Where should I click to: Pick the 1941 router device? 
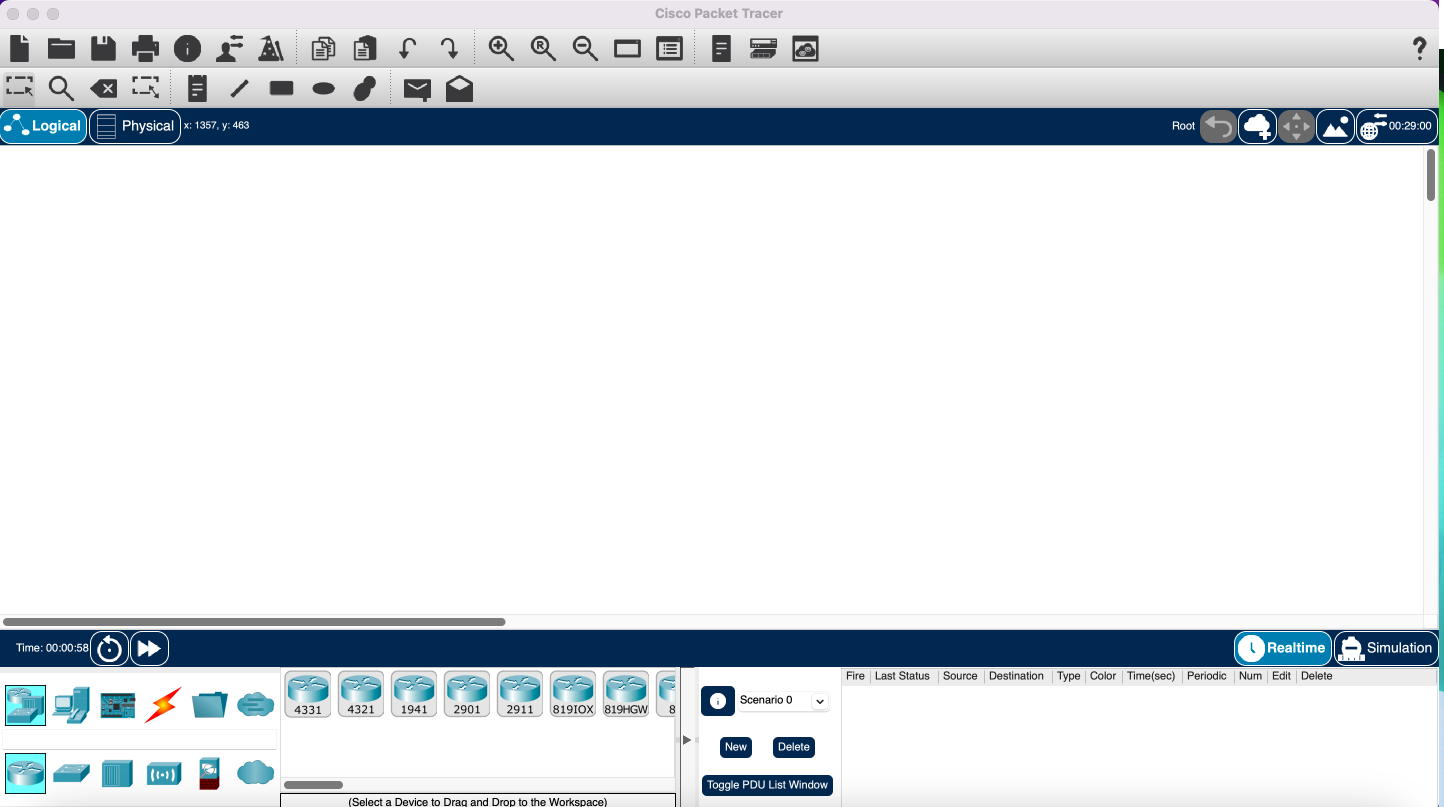pos(414,694)
